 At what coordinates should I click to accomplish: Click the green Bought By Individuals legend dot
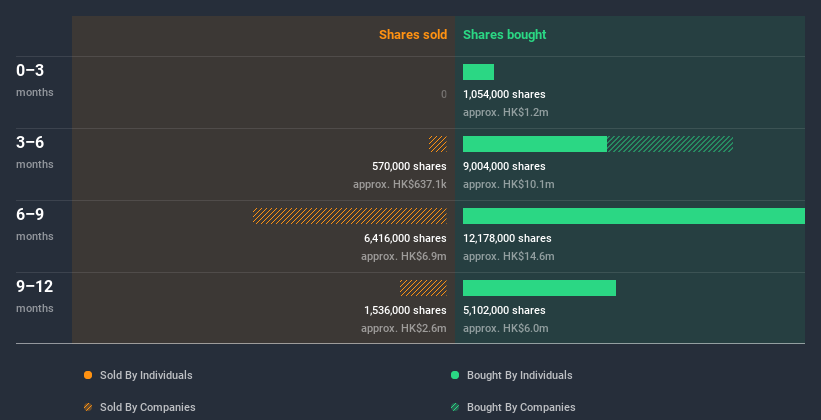[455, 375]
